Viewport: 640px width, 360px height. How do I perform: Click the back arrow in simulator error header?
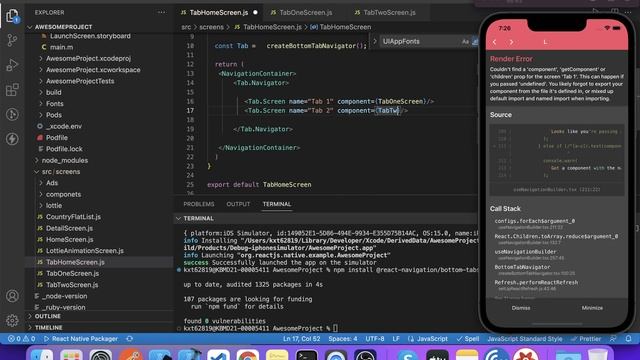coord(494,42)
